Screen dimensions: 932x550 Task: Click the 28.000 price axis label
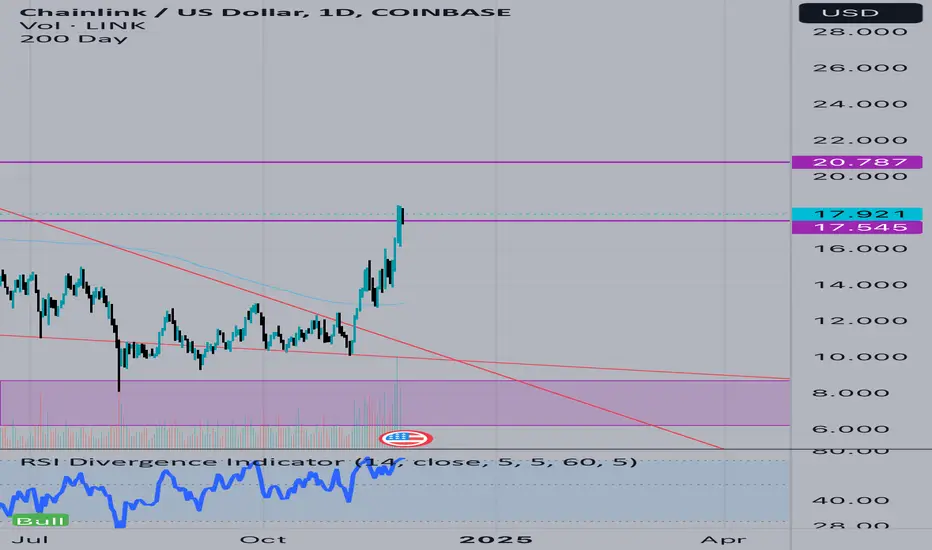[860, 32]
